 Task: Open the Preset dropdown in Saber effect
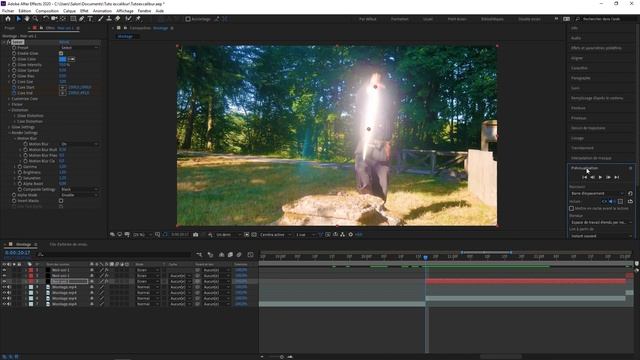point(80,48)
